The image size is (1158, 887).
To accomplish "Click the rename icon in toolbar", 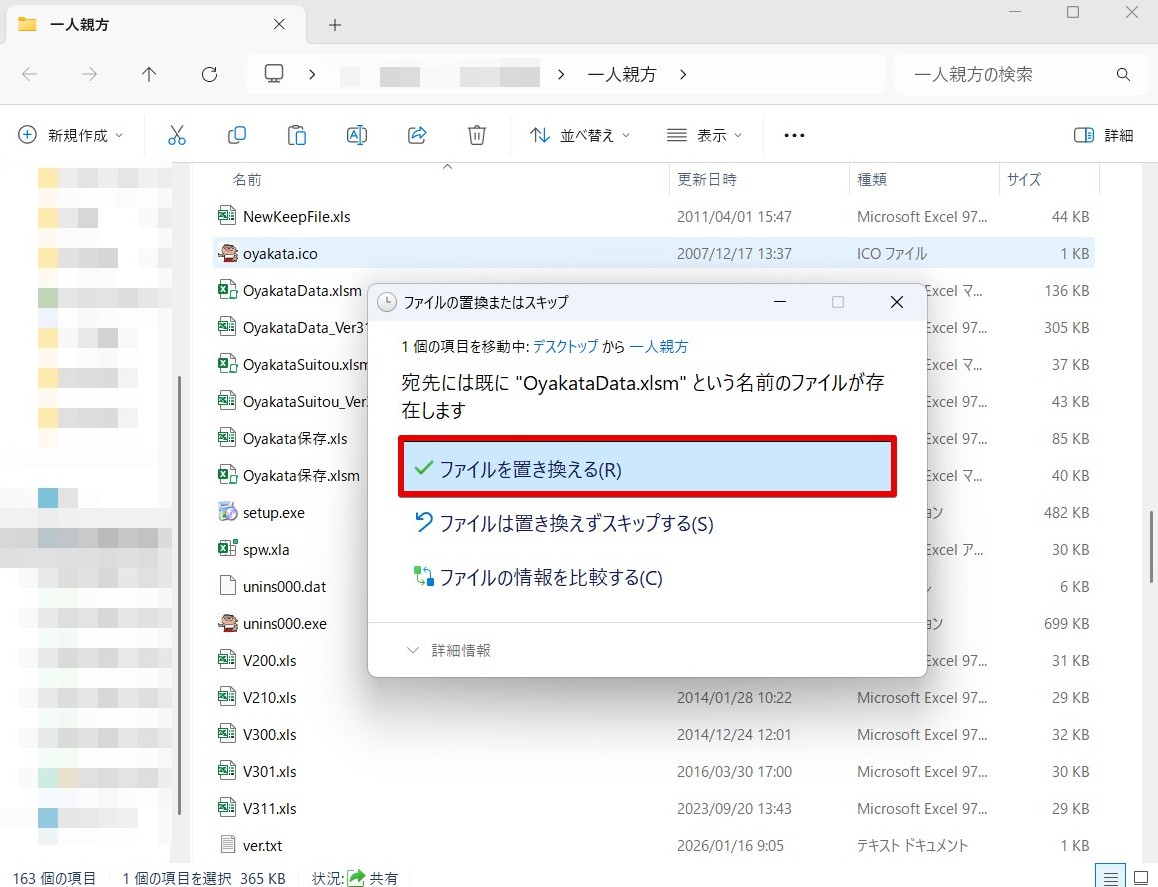I will pyautogui.click(x=357, y=135).
